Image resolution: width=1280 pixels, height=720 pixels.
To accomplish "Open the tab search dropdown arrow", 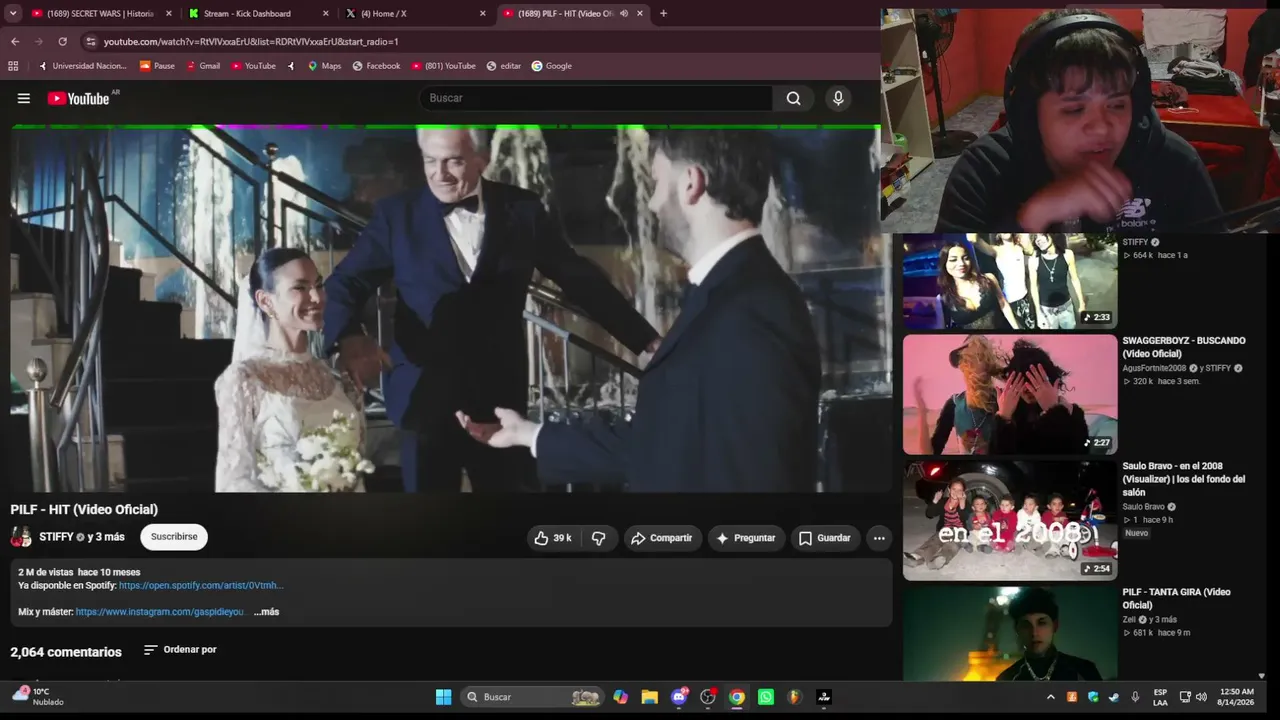I will pos(13,13).
